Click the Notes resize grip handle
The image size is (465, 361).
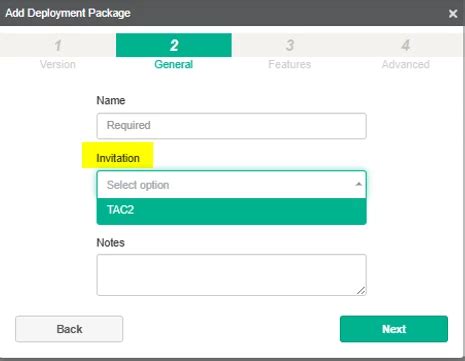[361, 291]
